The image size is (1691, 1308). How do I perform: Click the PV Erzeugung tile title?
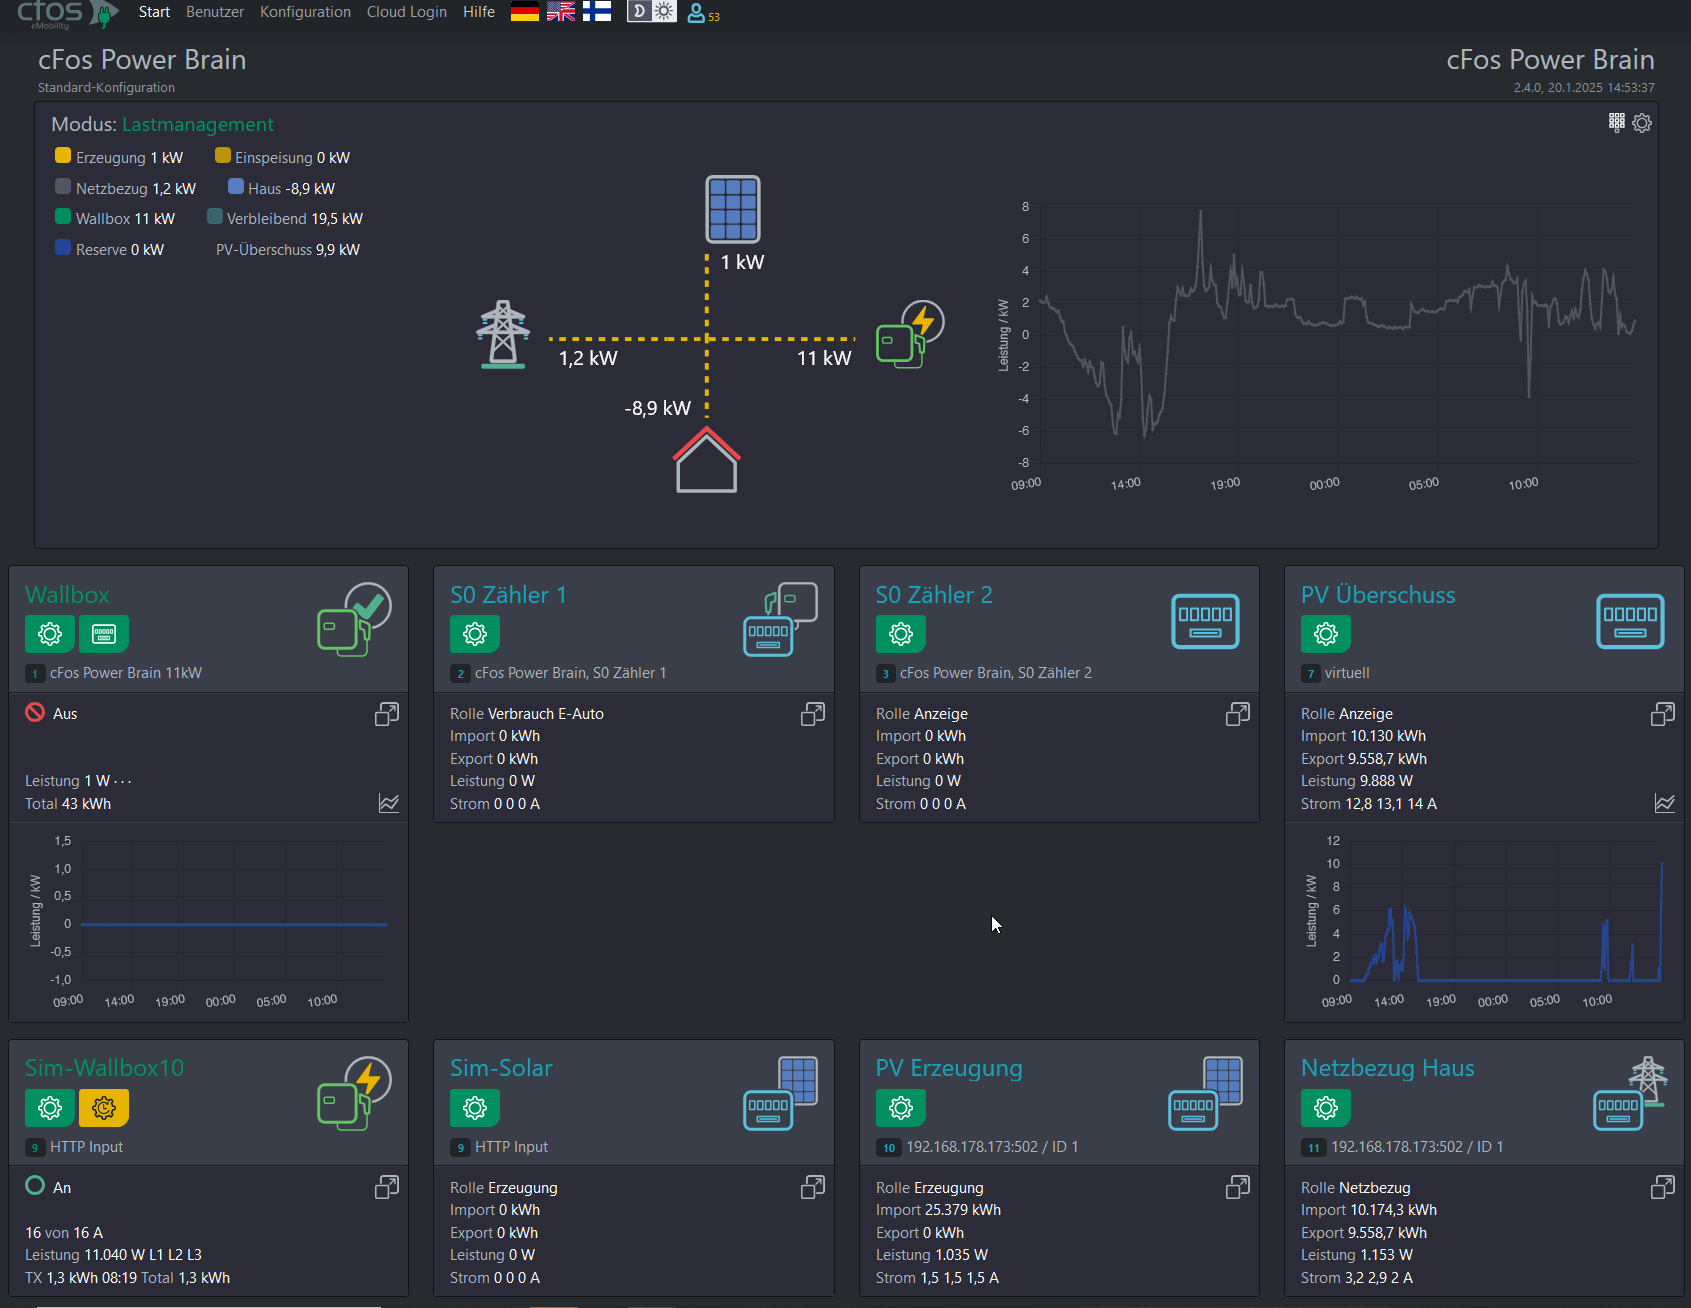click(x=949, y=1068)
